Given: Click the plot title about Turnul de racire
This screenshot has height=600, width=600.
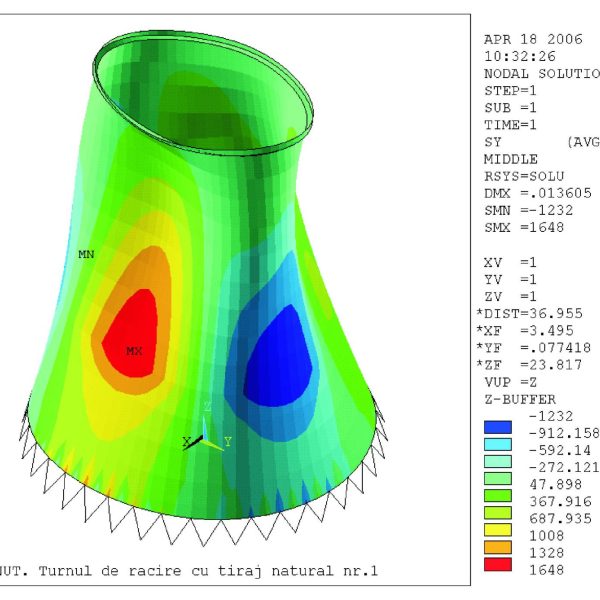Looking at the screenshot, I should coord(190,571).
